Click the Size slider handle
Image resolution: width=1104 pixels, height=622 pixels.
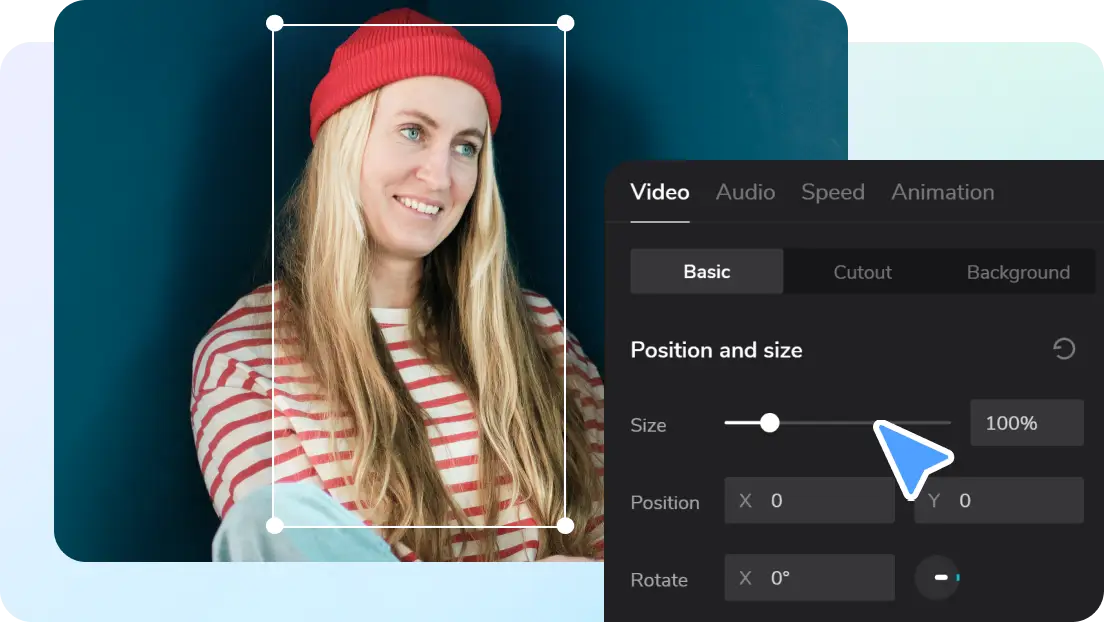coord(769,423)
